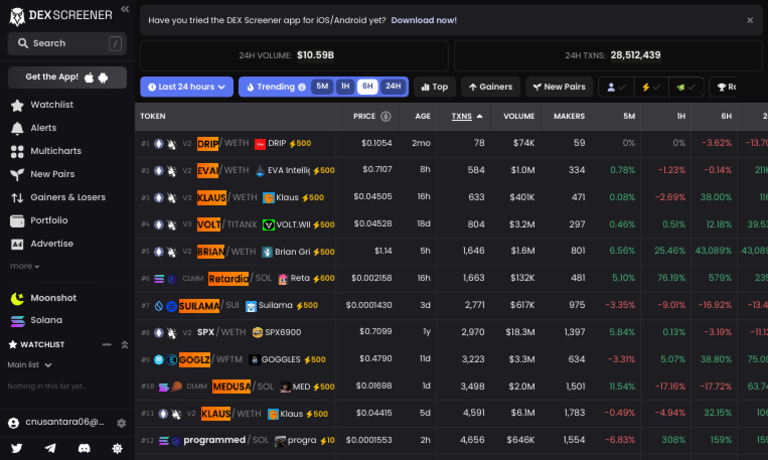Click the Get the App! button
The image size is (768, 460).
(x=67, y=77)
